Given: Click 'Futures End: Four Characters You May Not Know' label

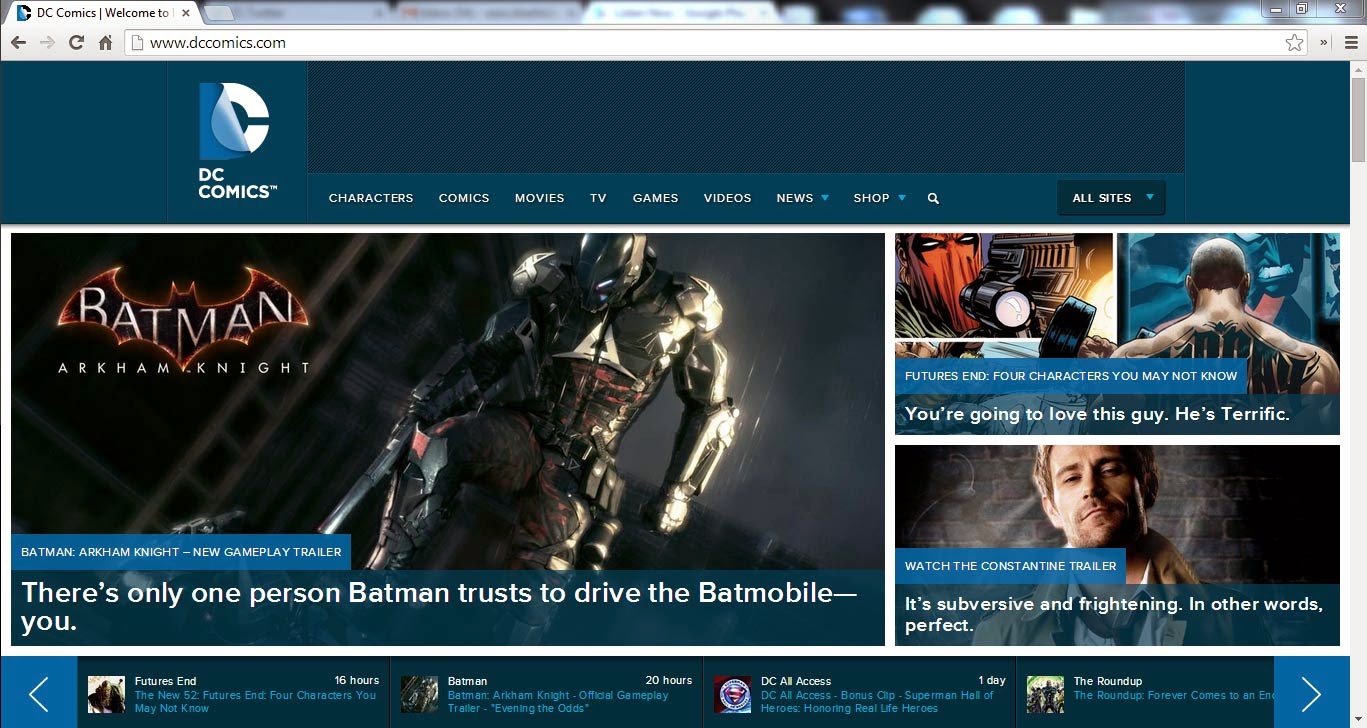Looking at the screenshot, I should tap(1071, 376).
